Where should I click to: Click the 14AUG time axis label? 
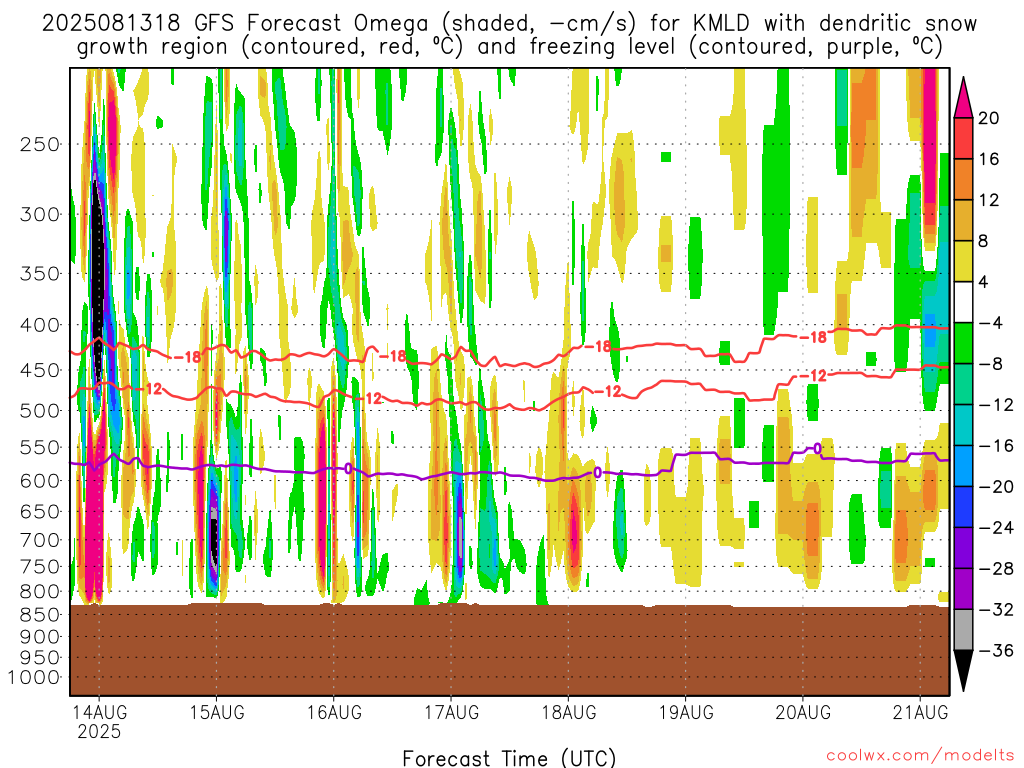(x=99, y=712)
